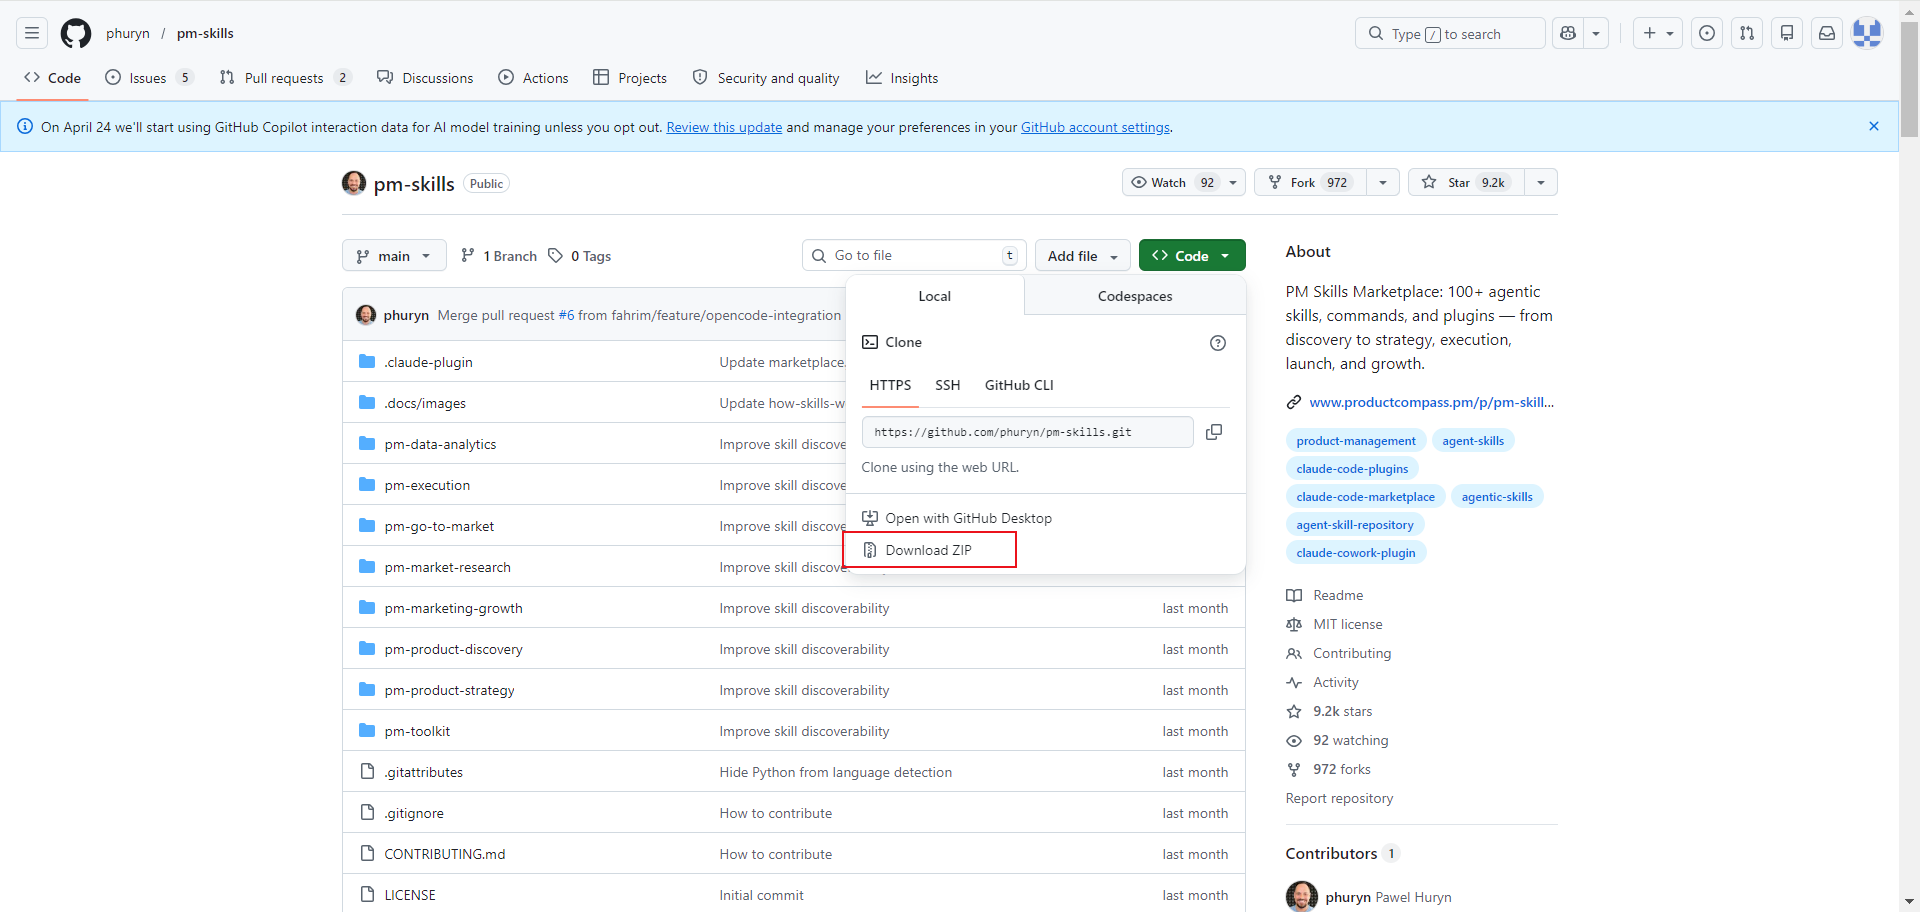The width and height of the screenshot is (1920, 912).
Task: Click the phuryn owner breadcrumb link
Action: coord(128,33)
